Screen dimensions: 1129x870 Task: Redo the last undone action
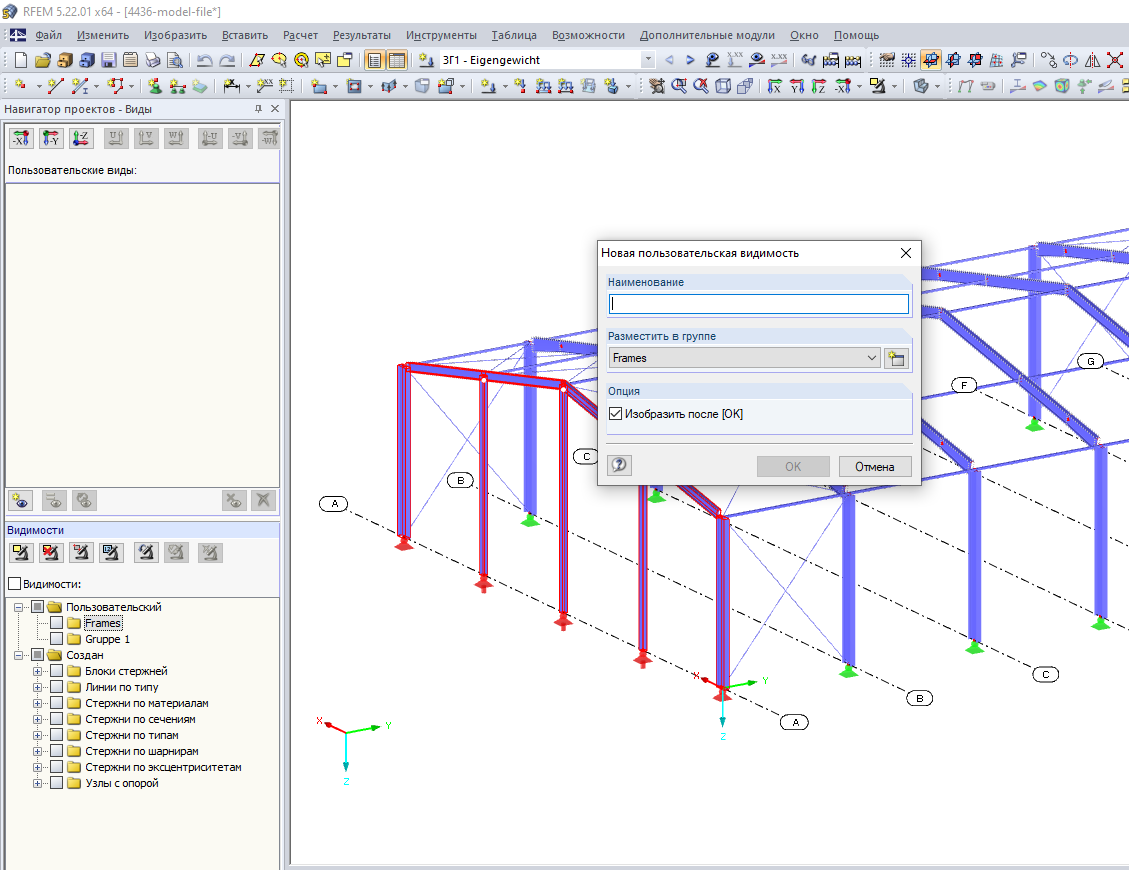point(227,60)
